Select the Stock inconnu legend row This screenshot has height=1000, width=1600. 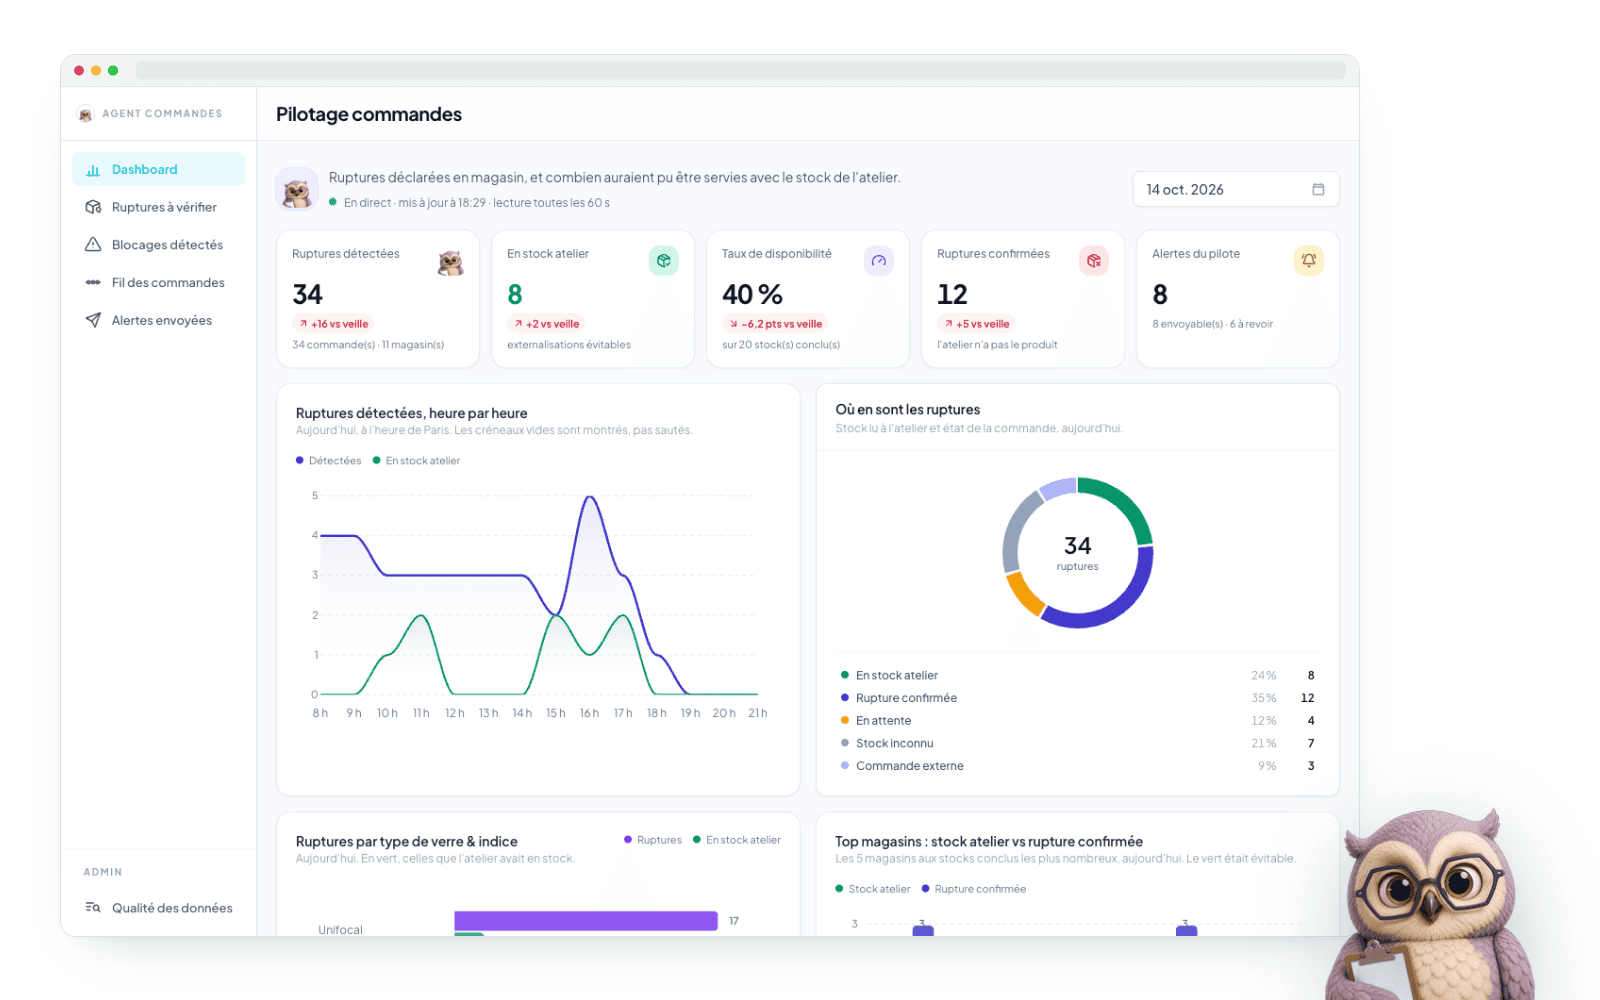pos(1078,743)
